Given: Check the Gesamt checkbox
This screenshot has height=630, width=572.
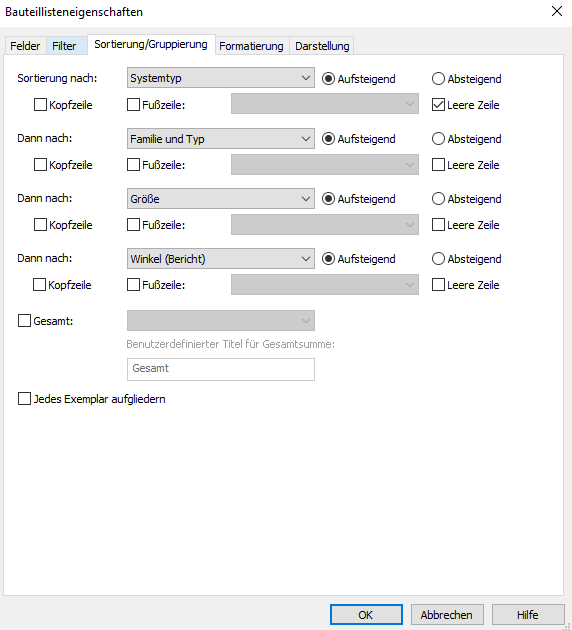Looking at the screenshot, I should [25, 321].
